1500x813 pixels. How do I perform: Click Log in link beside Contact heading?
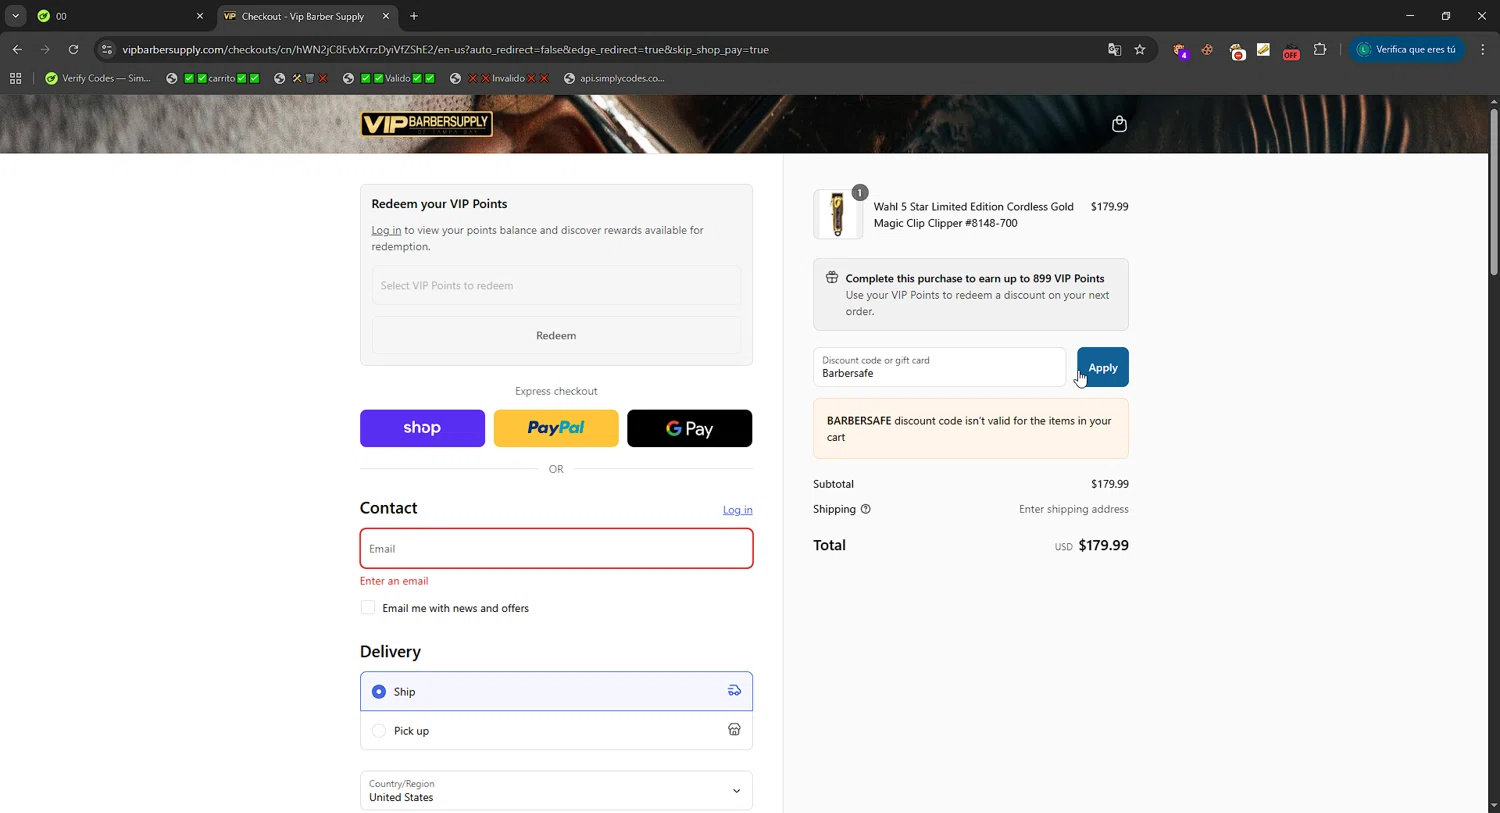(738, 510)
